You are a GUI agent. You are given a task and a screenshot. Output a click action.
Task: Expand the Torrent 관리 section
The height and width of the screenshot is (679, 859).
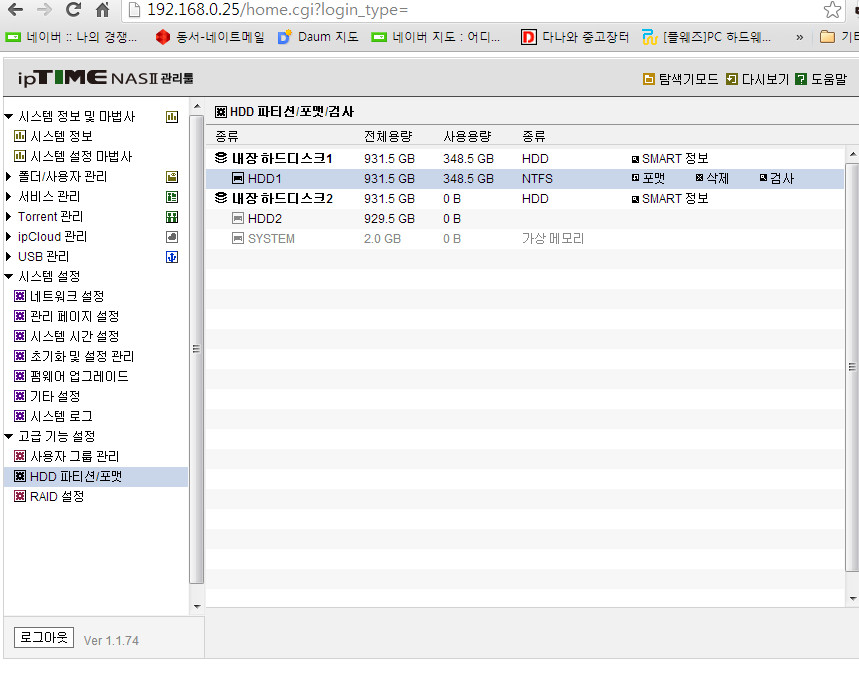tap(8, 216)
